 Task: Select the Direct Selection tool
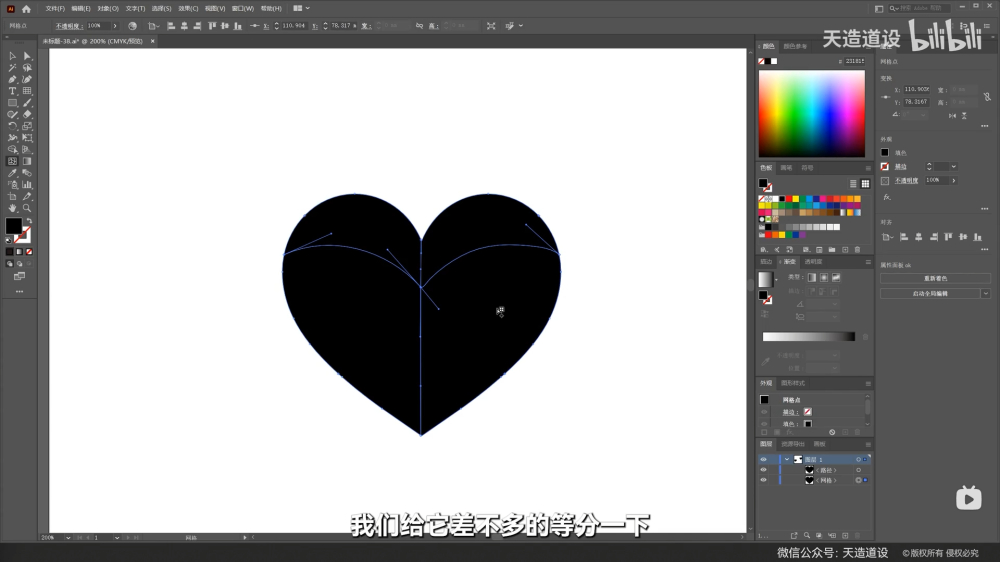[27, 56]
